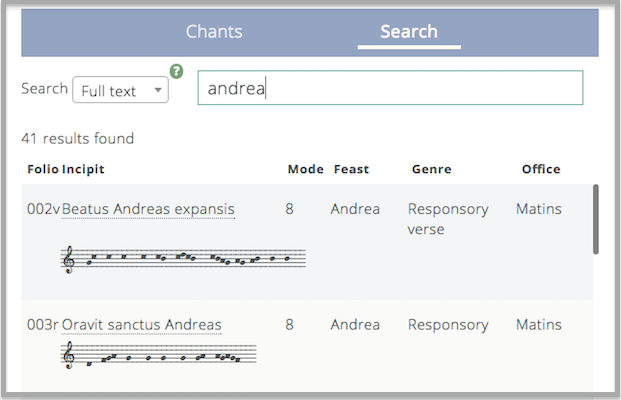Click the Mode column header

coord(305,169)
